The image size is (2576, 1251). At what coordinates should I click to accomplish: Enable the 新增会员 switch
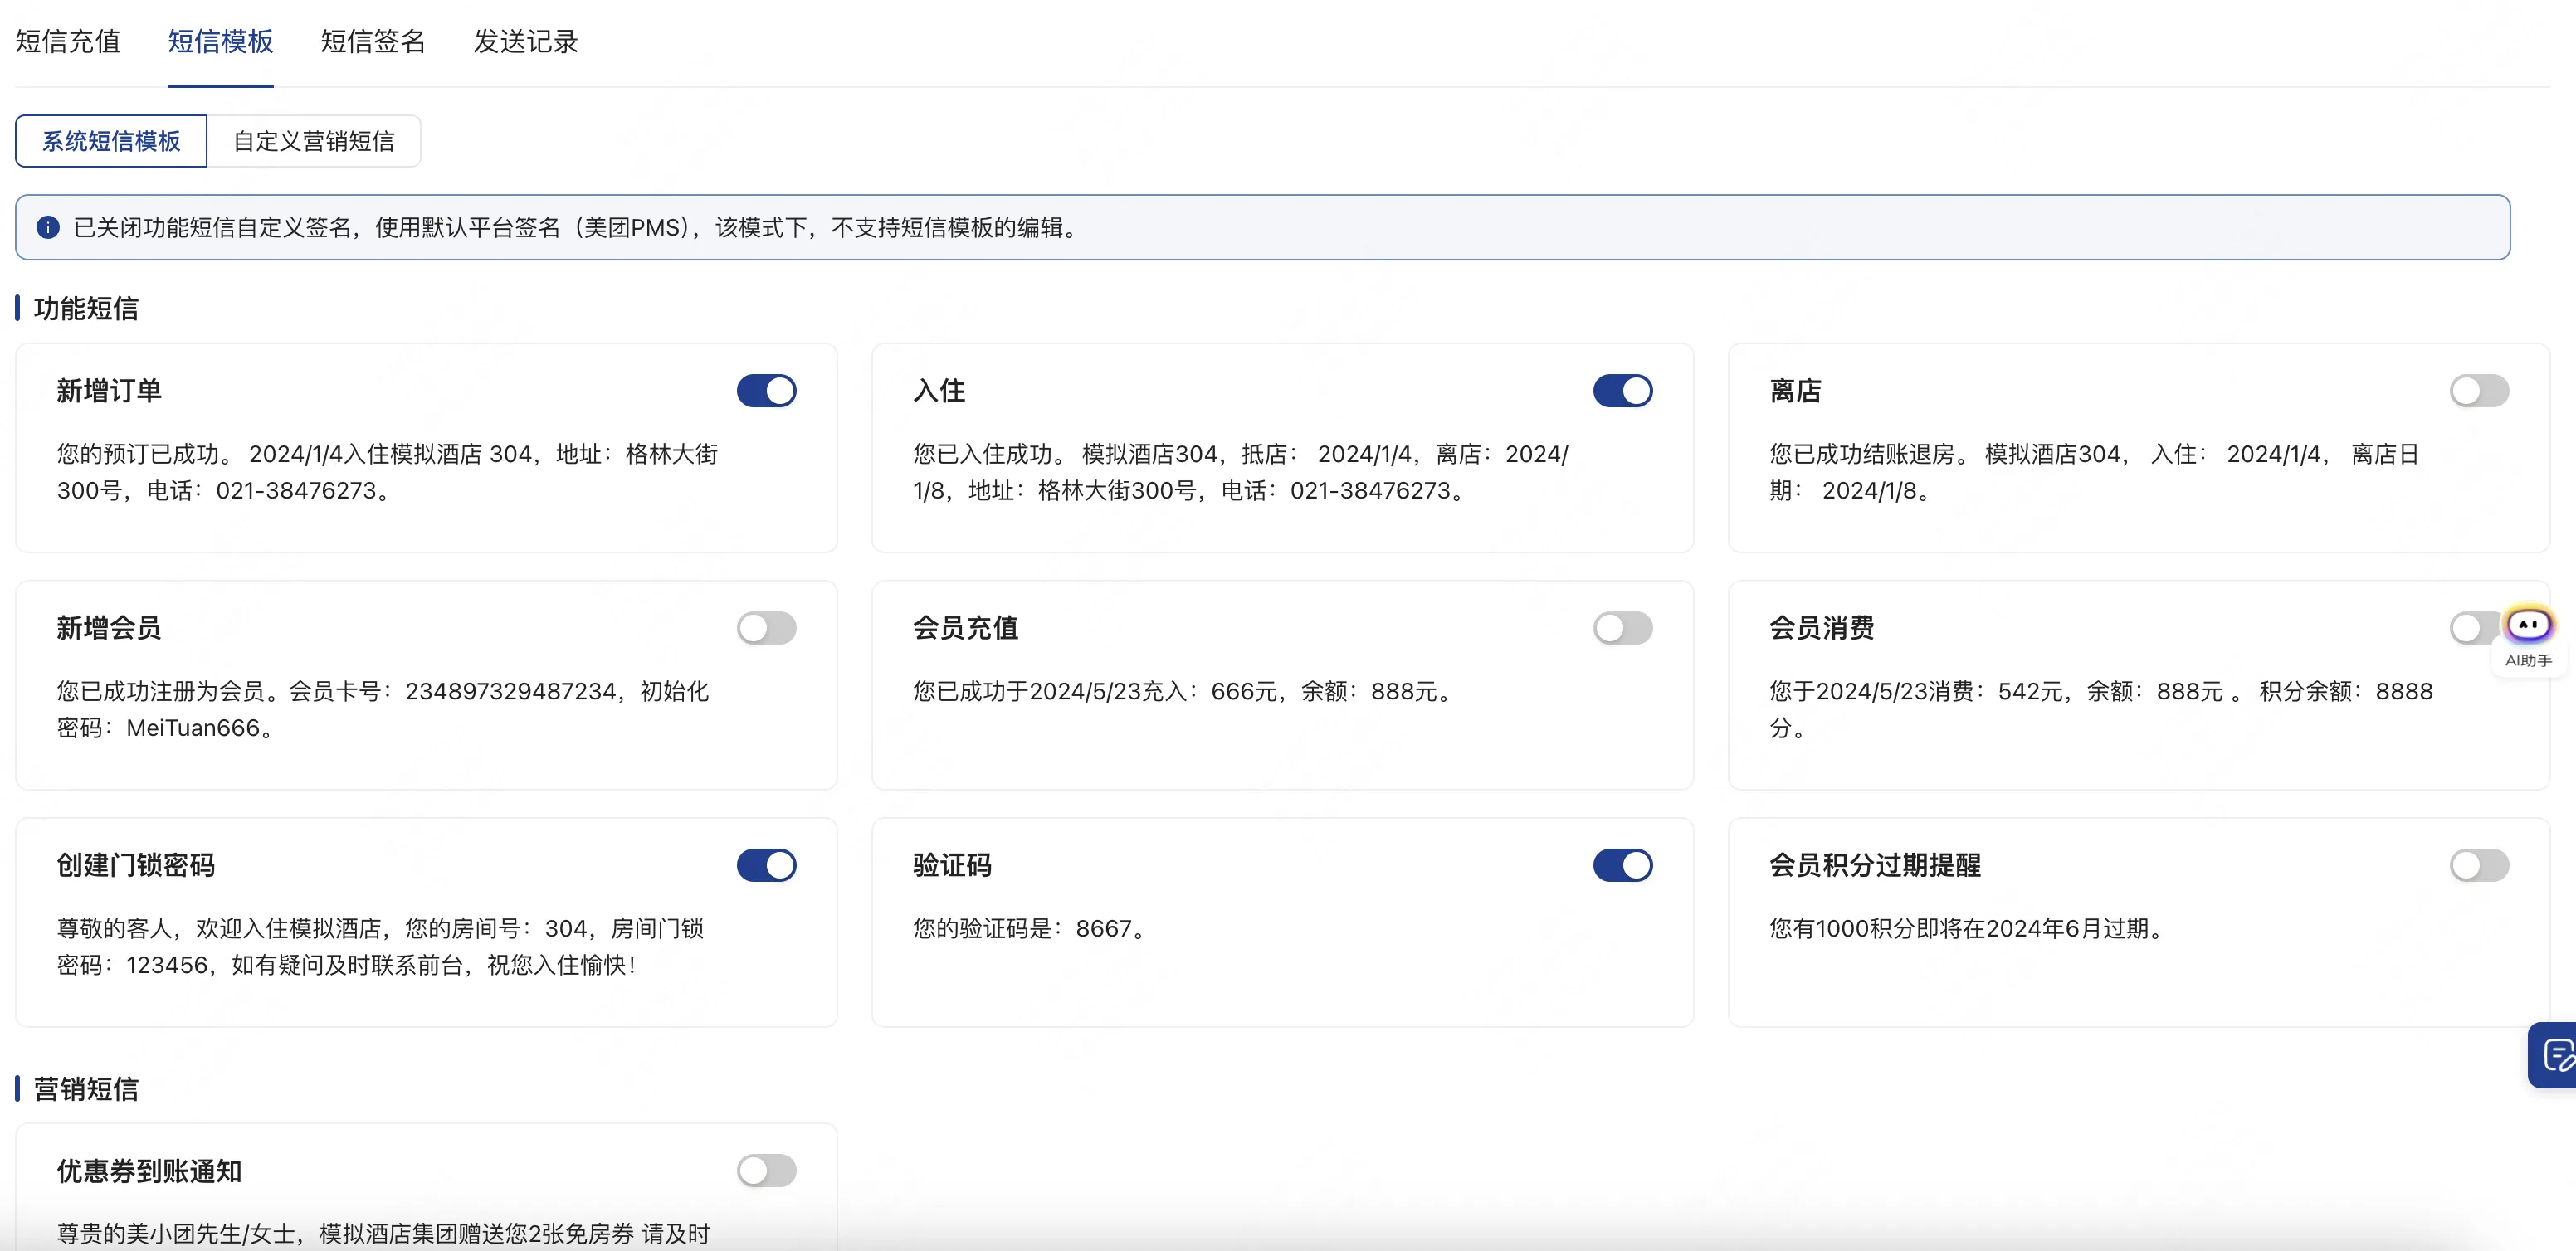[766, 628]
